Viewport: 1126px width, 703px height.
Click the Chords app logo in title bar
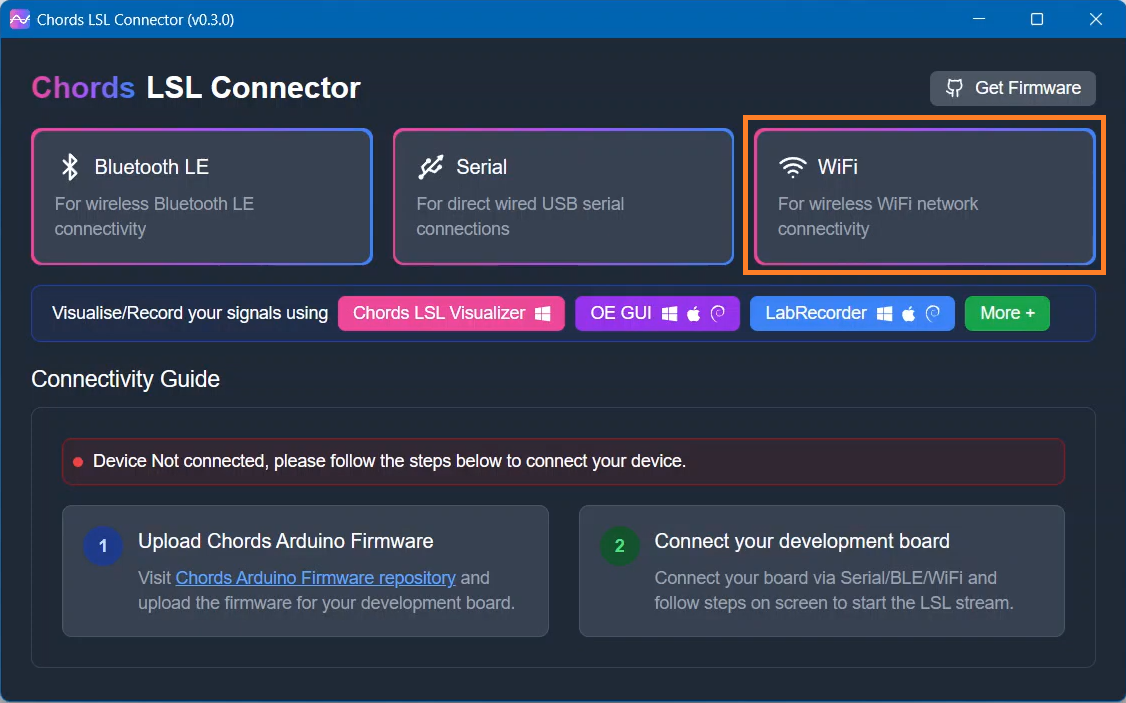(19, 19)
